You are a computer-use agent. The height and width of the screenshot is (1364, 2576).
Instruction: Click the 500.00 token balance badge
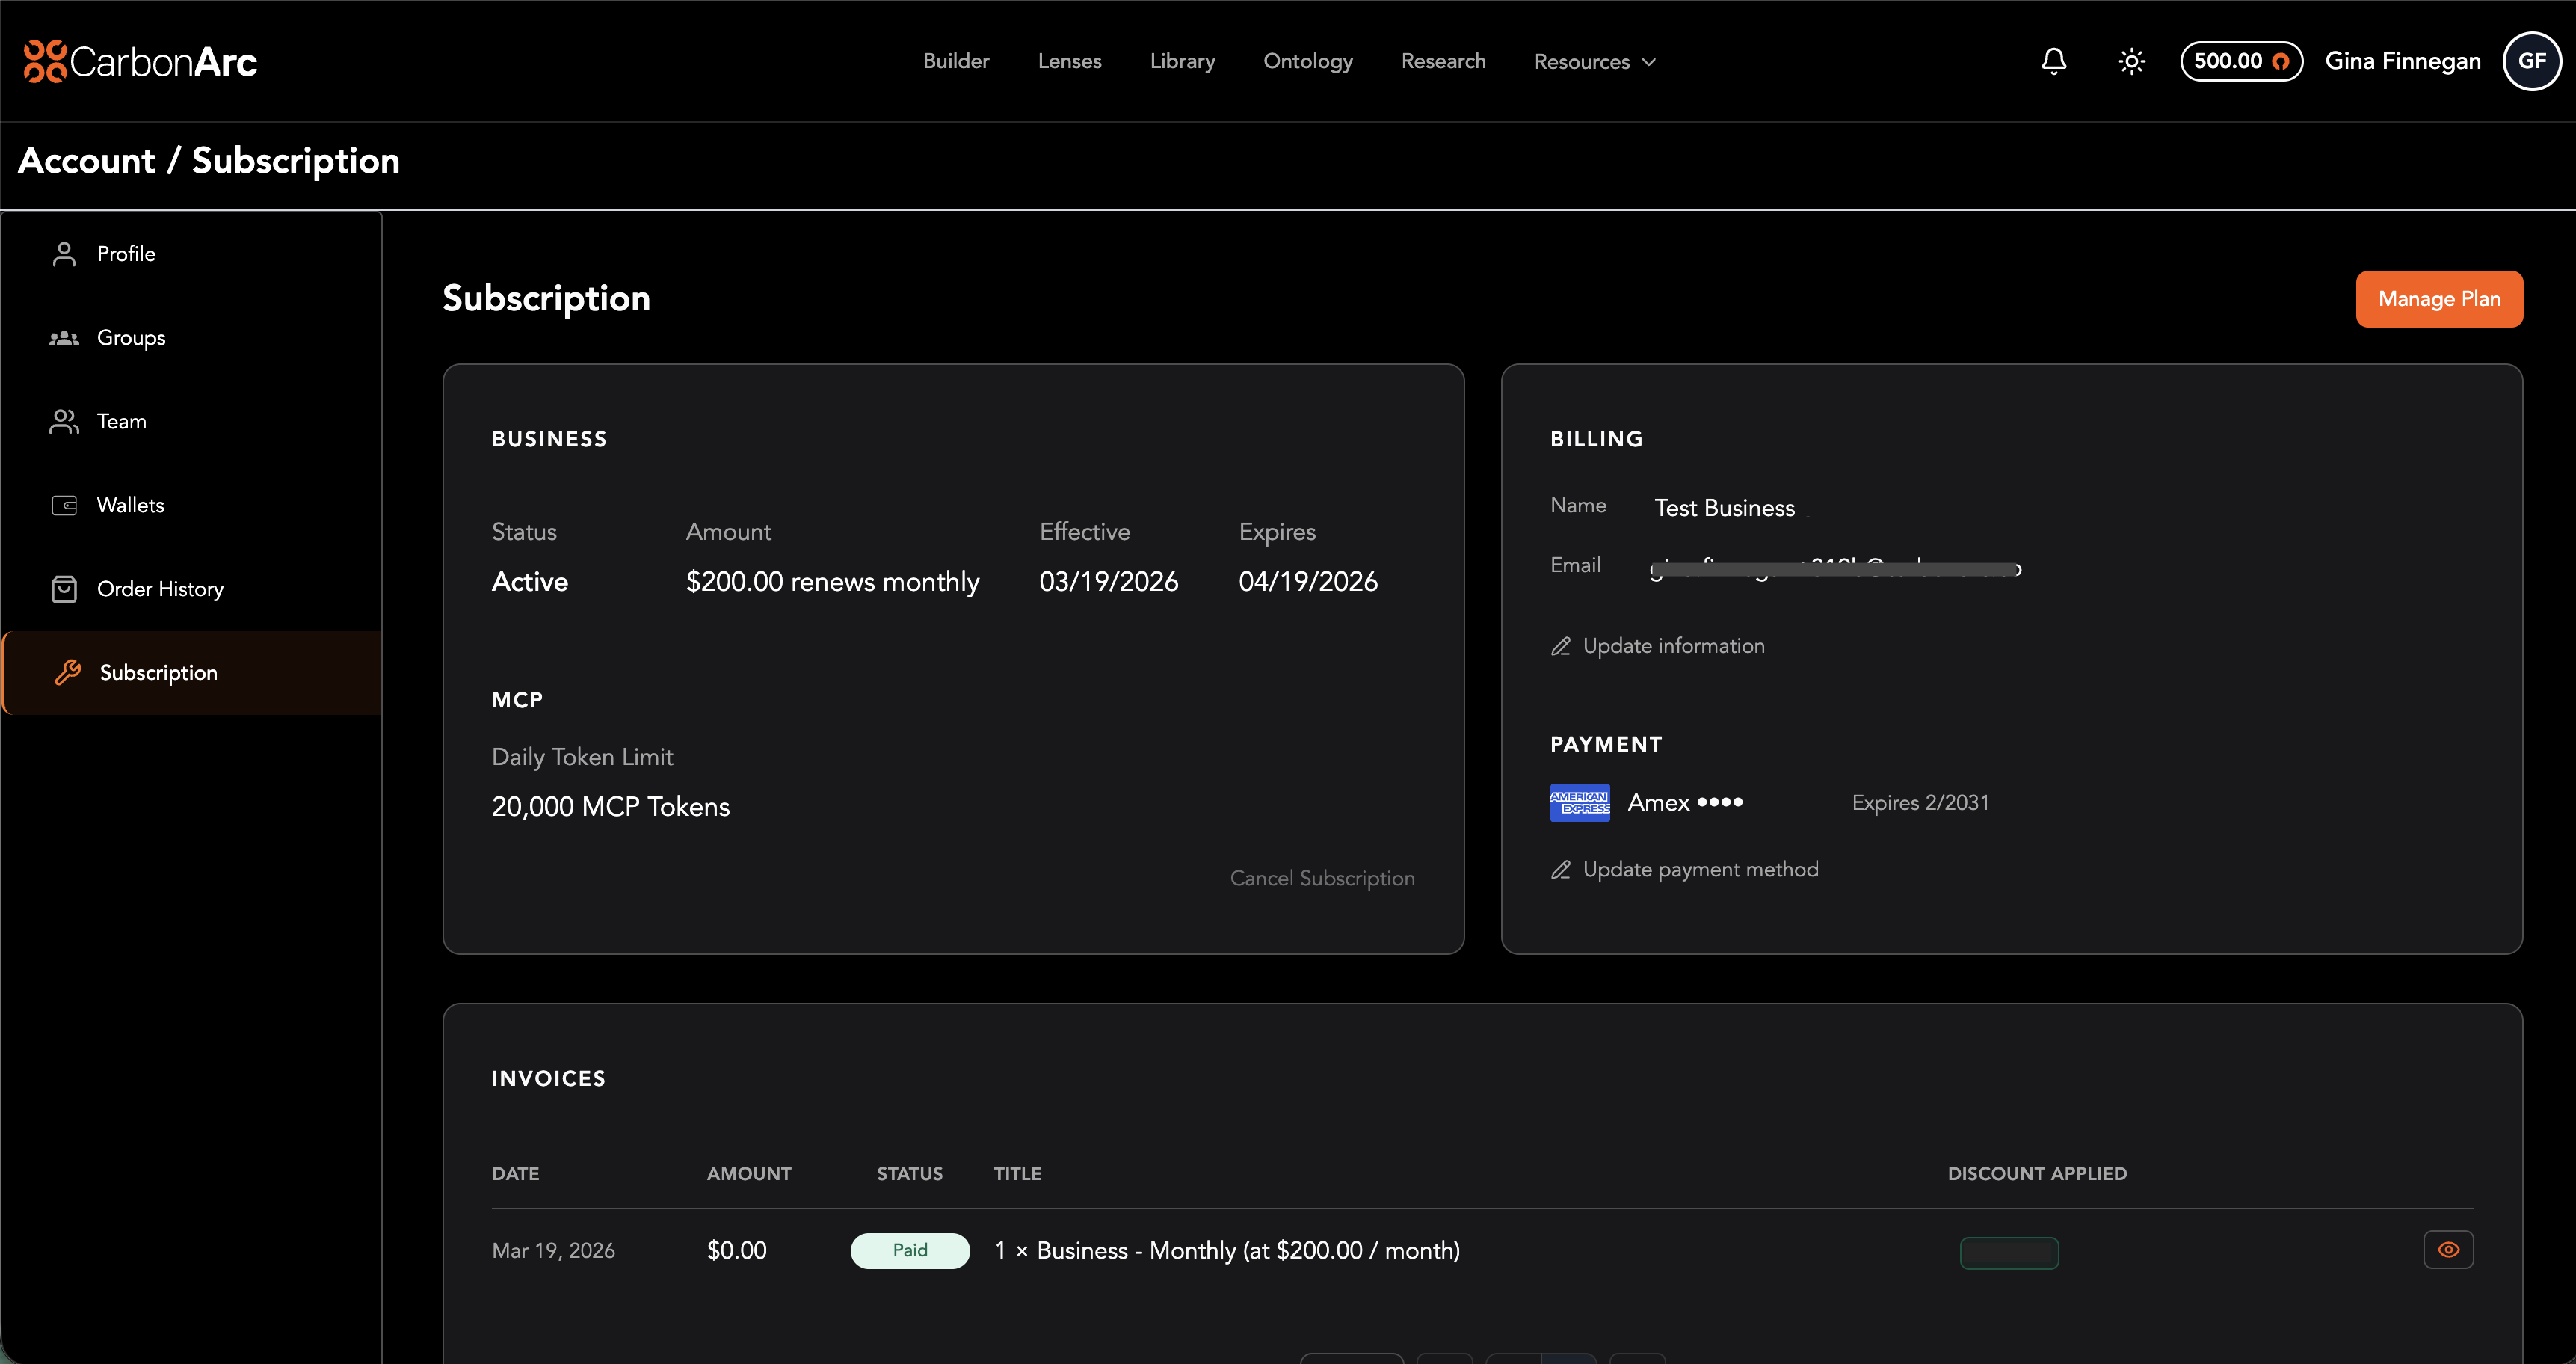(x=2240, y=61)
